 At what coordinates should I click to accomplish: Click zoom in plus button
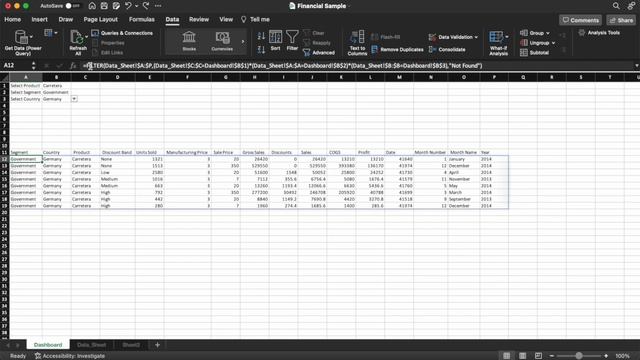click(x=606, y=356)
